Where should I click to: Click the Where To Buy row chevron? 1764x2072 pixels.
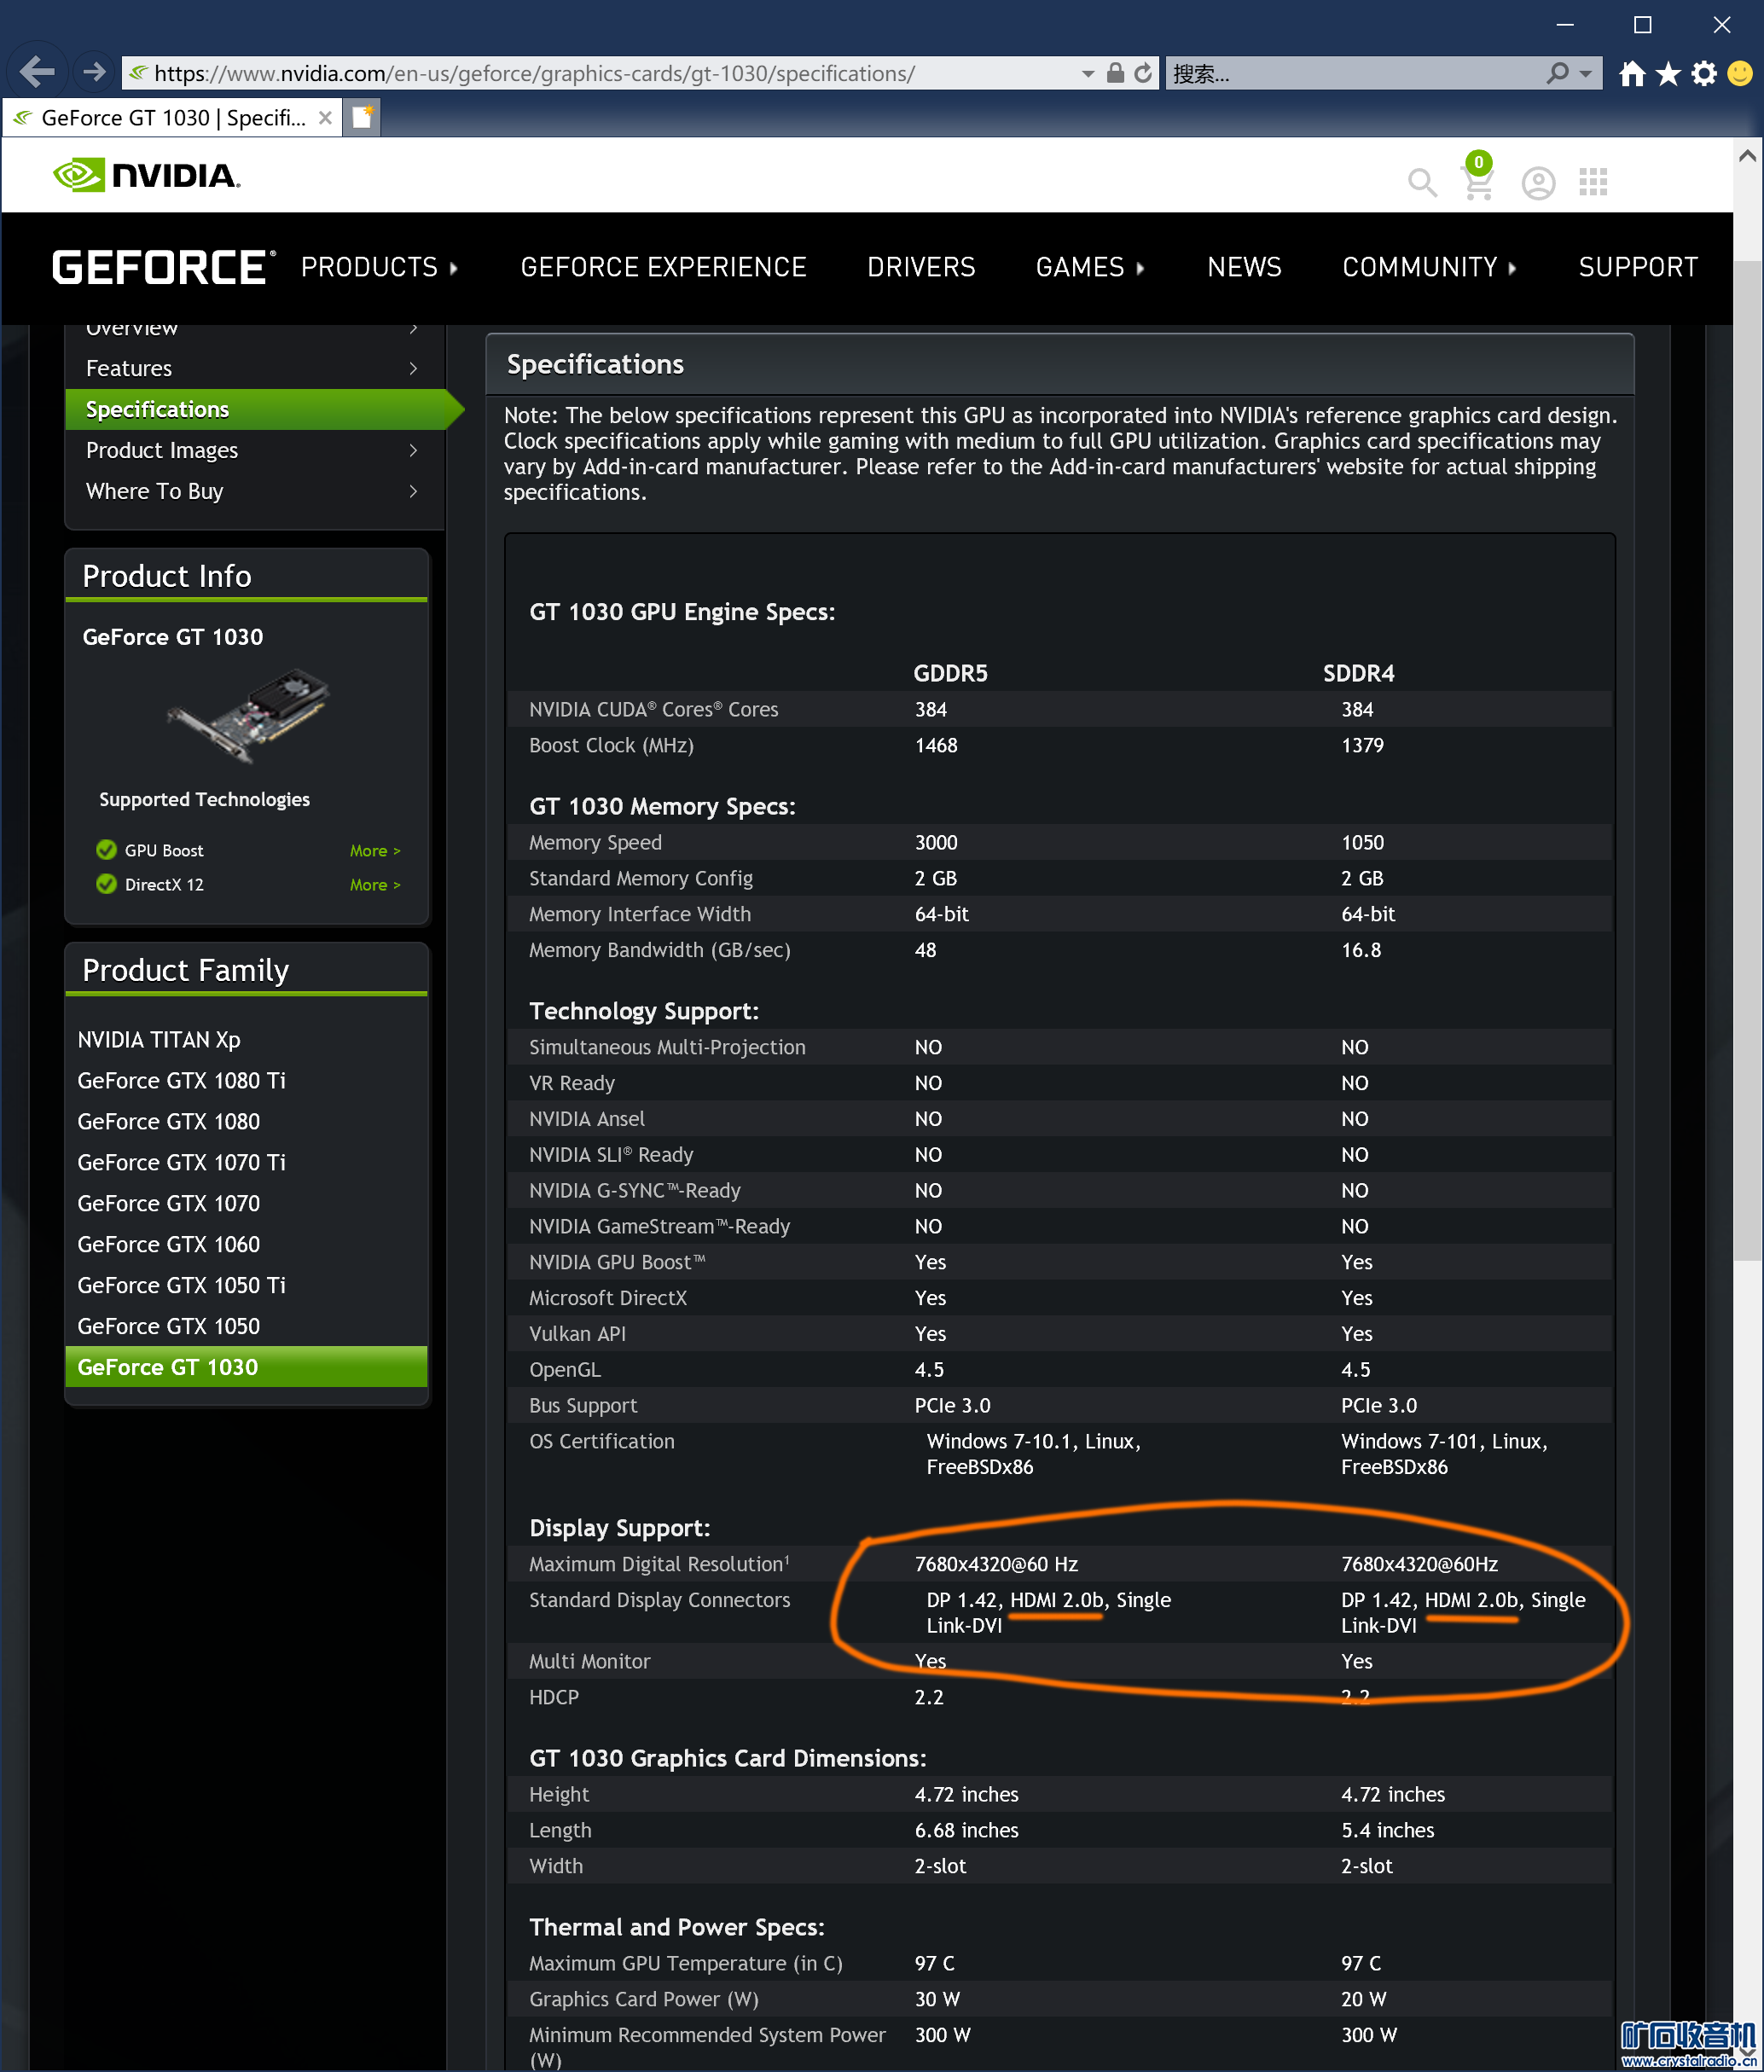coord(413,491)
